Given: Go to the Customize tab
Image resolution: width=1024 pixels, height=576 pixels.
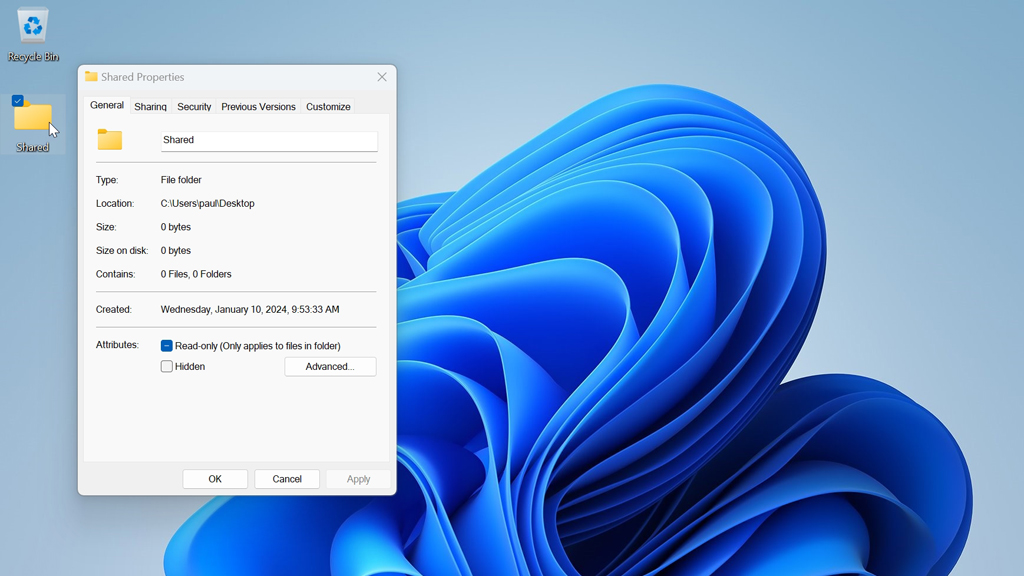Looking at the screenshot, I should [328, 107].
